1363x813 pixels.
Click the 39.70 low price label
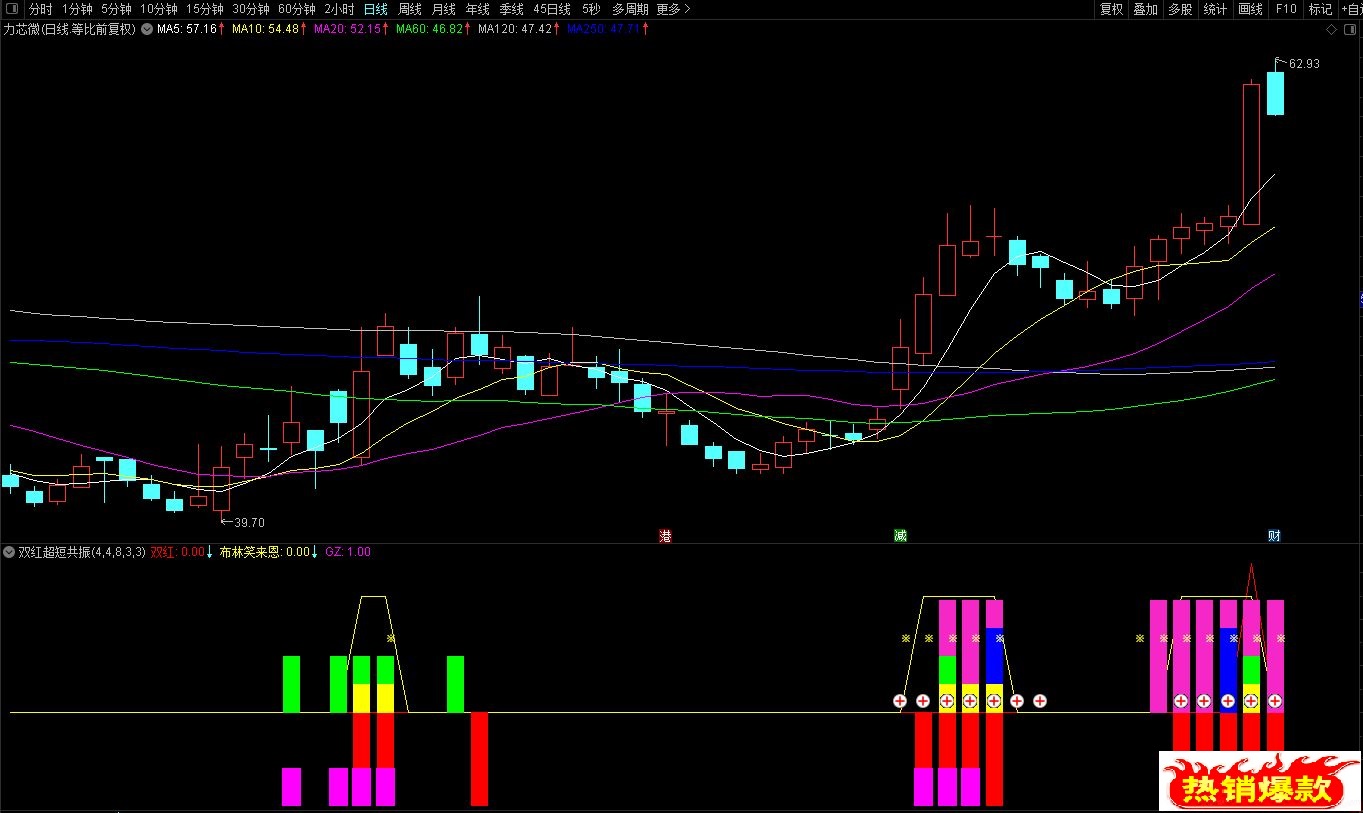coord(249,522)
